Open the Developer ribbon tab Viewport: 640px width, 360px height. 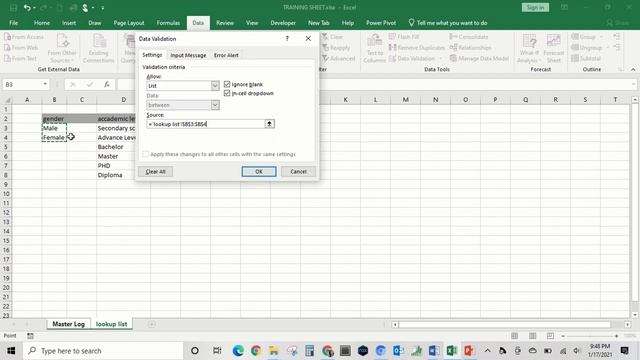click(x=283, y=23)
